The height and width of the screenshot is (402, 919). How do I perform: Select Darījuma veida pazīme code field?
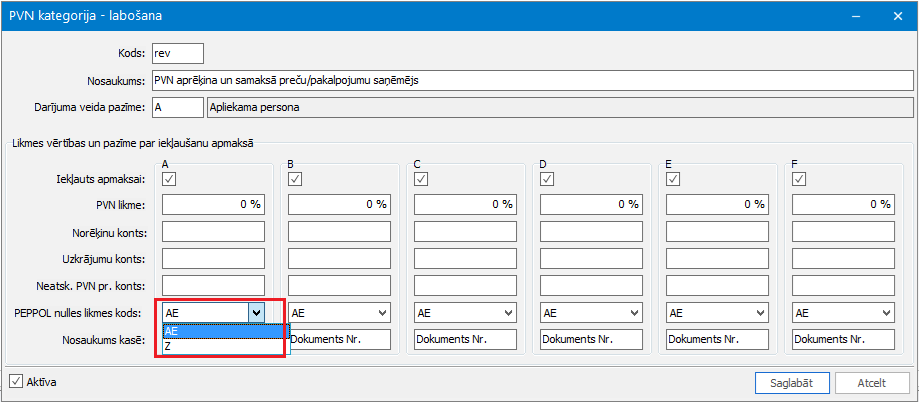coord(178,108)
